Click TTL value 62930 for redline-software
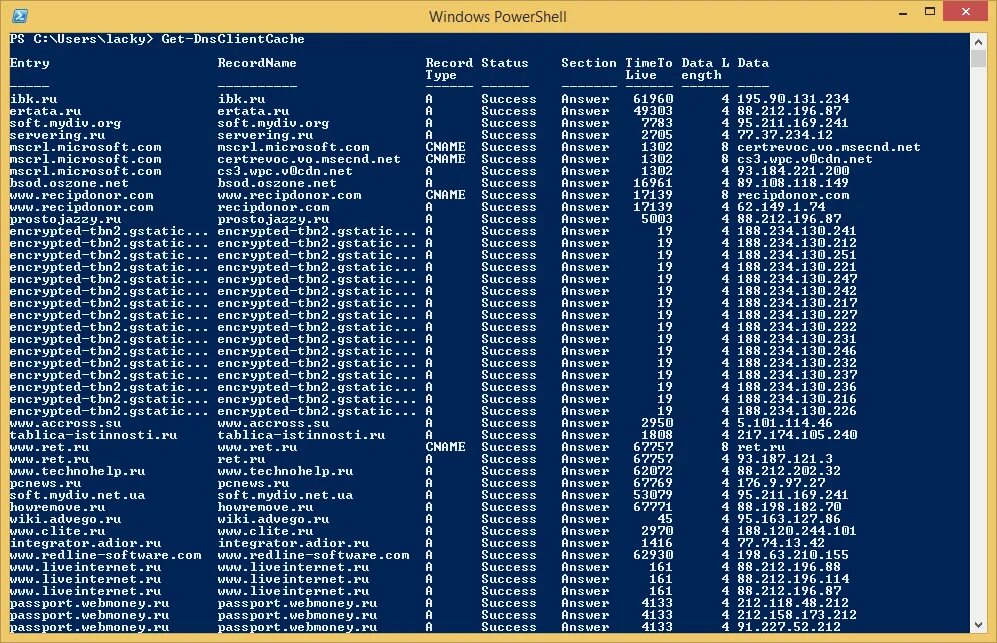 (x=653, y=556)
